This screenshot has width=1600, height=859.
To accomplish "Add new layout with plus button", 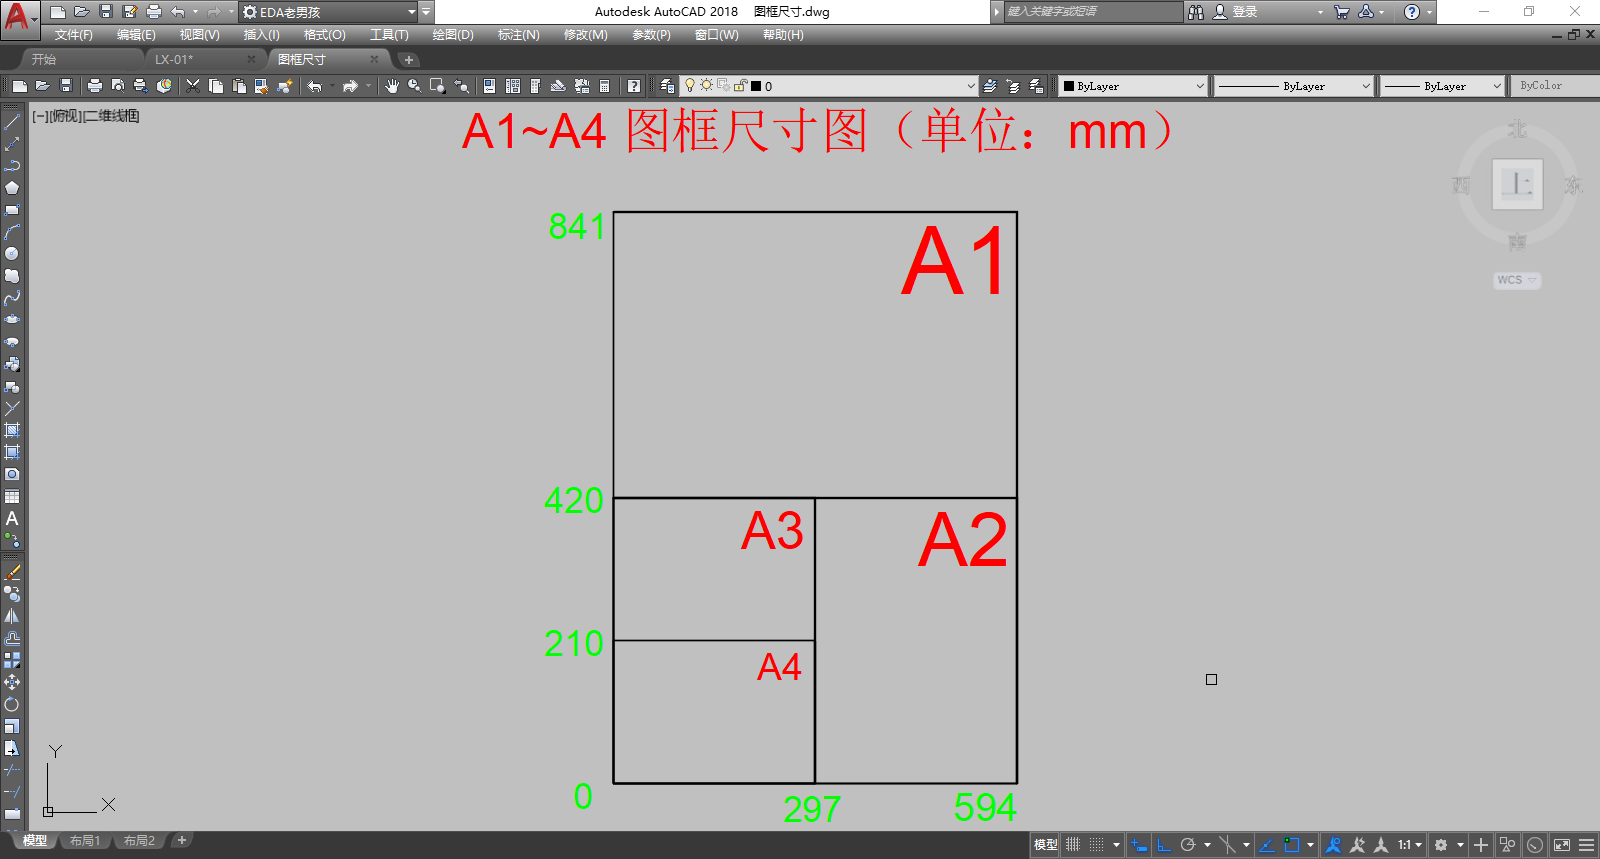I will click(181, 841).
